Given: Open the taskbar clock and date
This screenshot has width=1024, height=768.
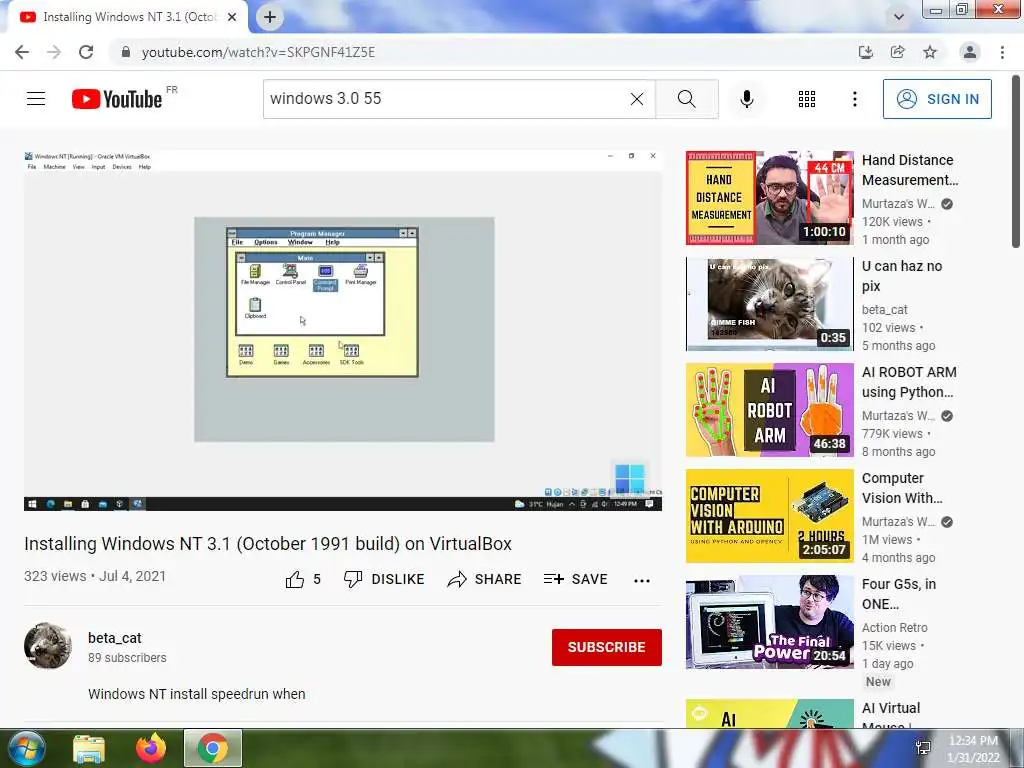Looking at the screenshot, I should tap(973, 749).
